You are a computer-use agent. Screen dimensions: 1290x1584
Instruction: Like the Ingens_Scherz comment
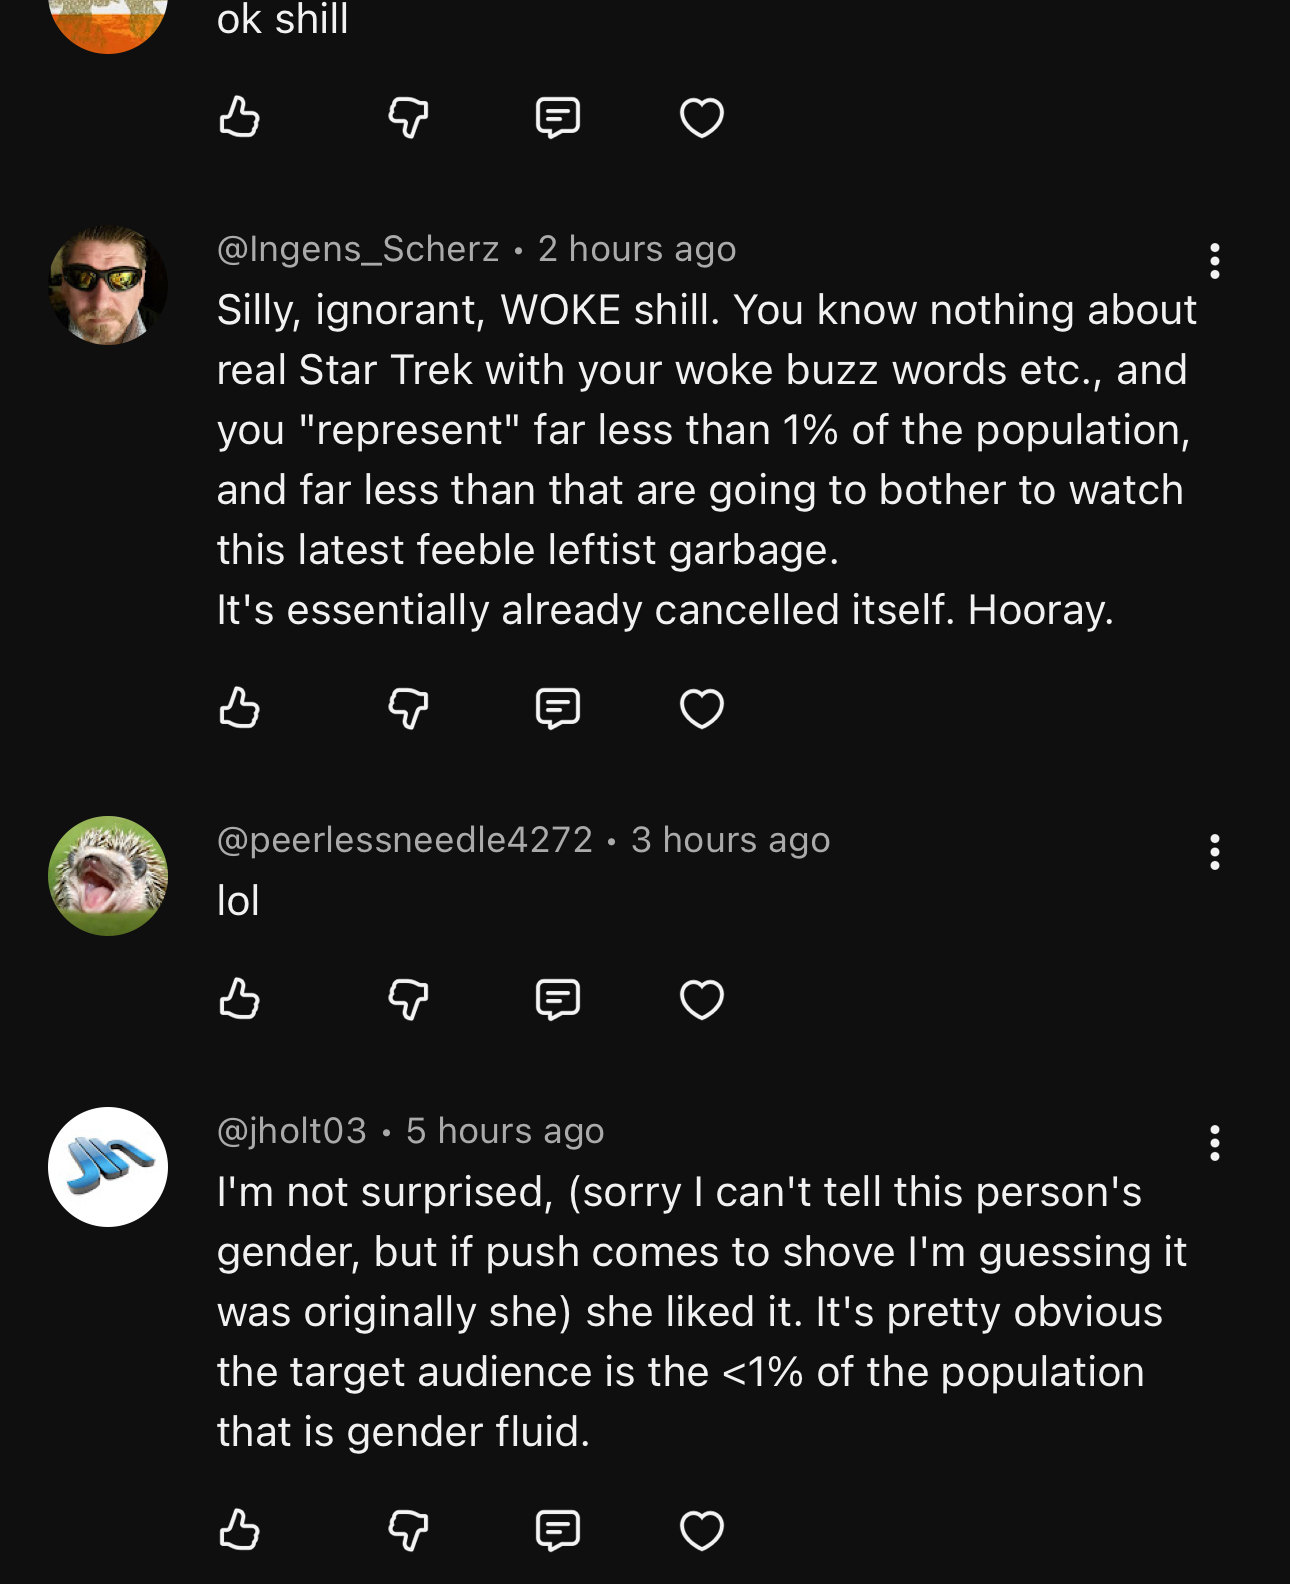tap(239, 708)
